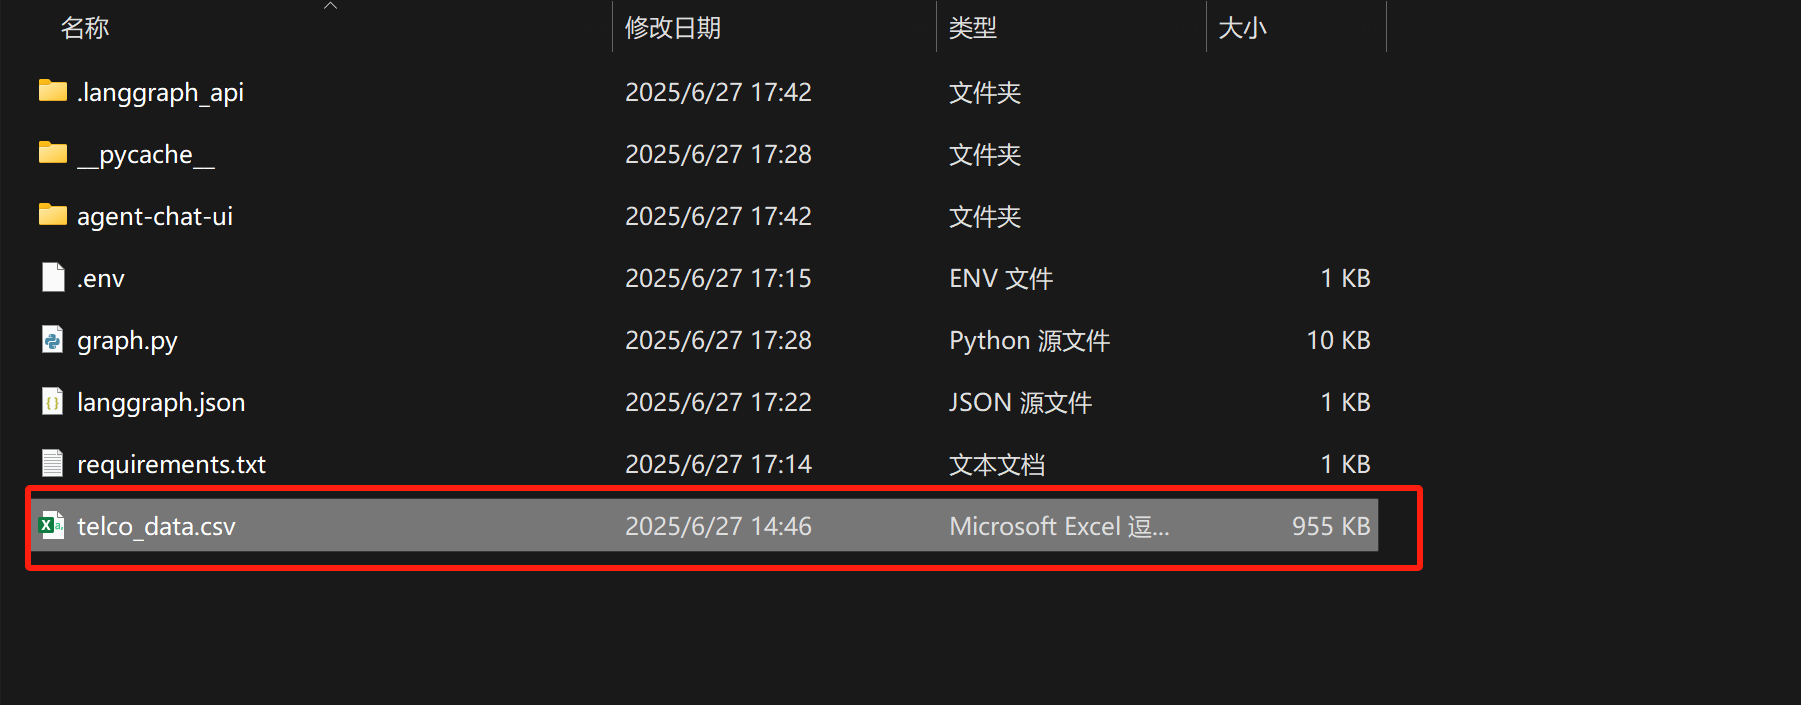The height and width of the screenshot is (705, 1801).
Task: Click the date 2025/6/27 17:15
Action: click(x=718, y=278)
